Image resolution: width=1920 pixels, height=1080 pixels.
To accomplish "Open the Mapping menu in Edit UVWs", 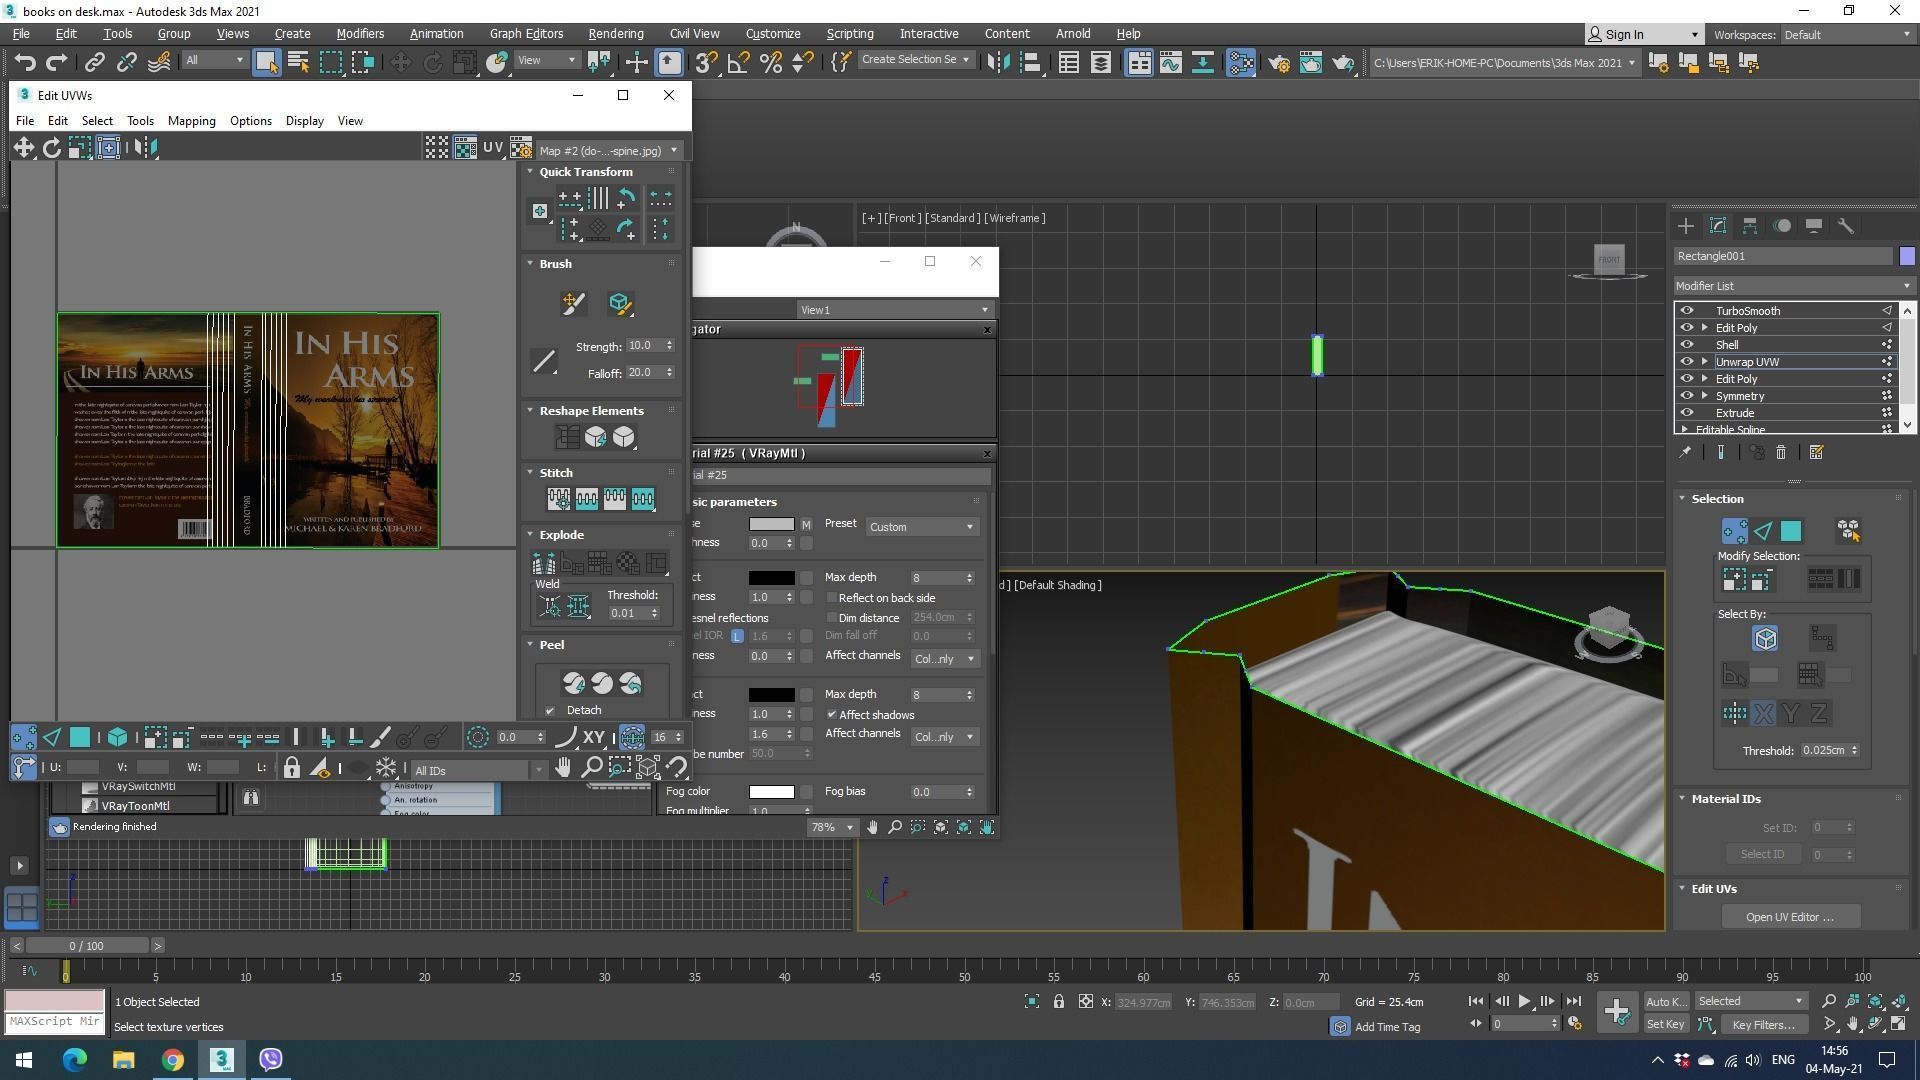I will click(x=191, y=121).
